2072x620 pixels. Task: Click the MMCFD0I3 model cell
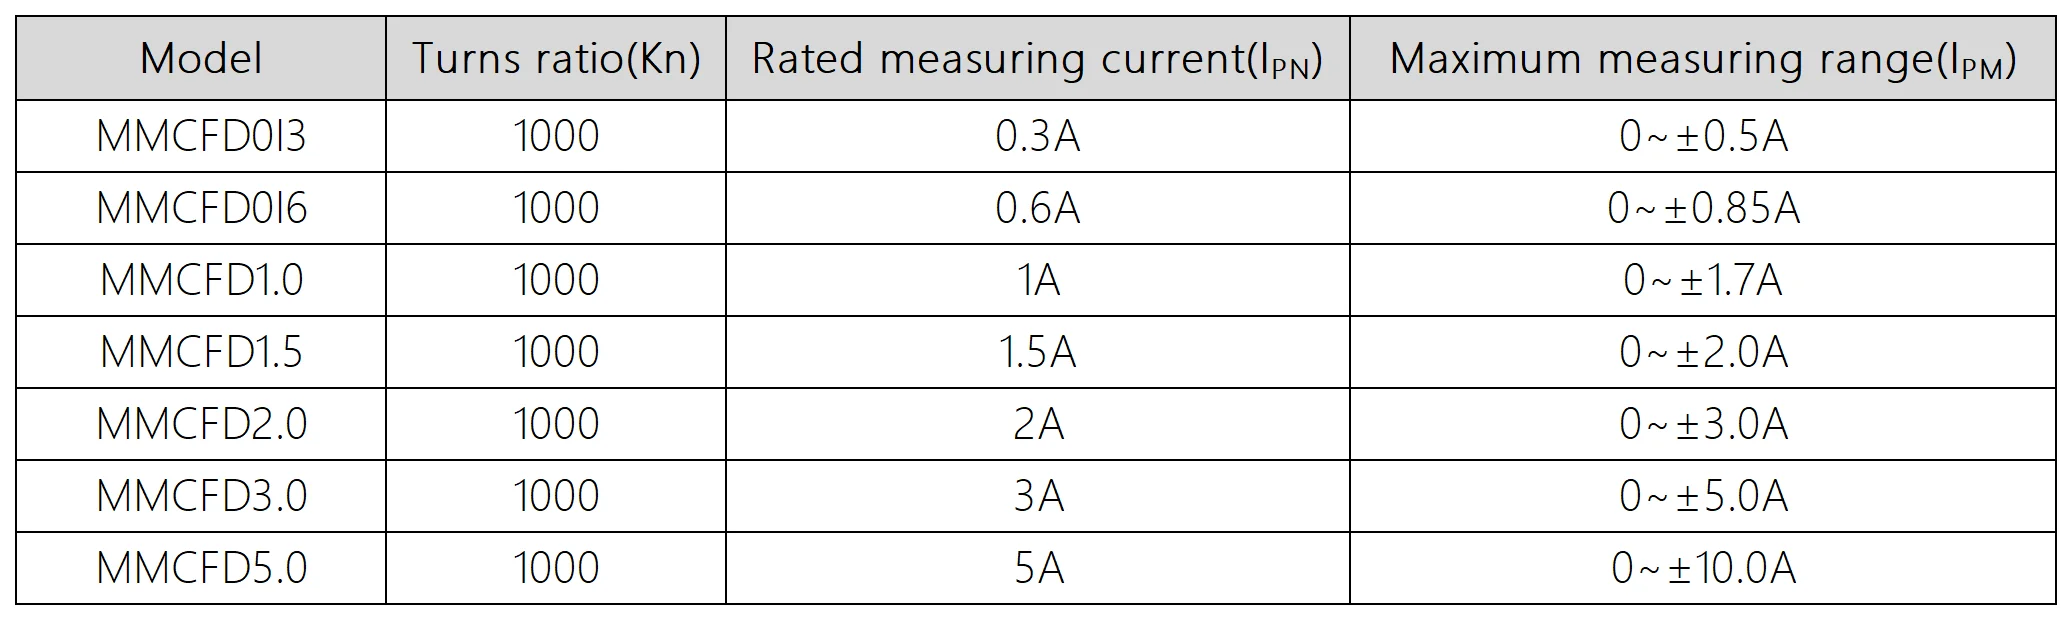tap(201, 136)
